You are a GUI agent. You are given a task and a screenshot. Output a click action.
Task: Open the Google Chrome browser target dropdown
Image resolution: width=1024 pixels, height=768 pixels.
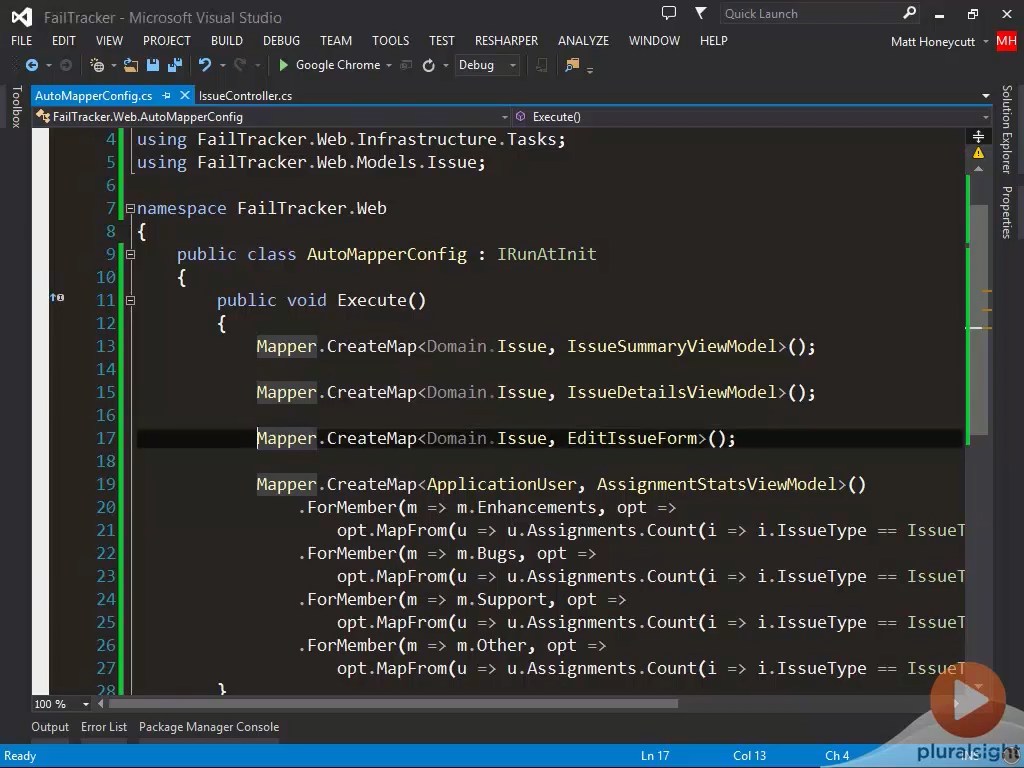pyautogui.click(x=389, y=65)
